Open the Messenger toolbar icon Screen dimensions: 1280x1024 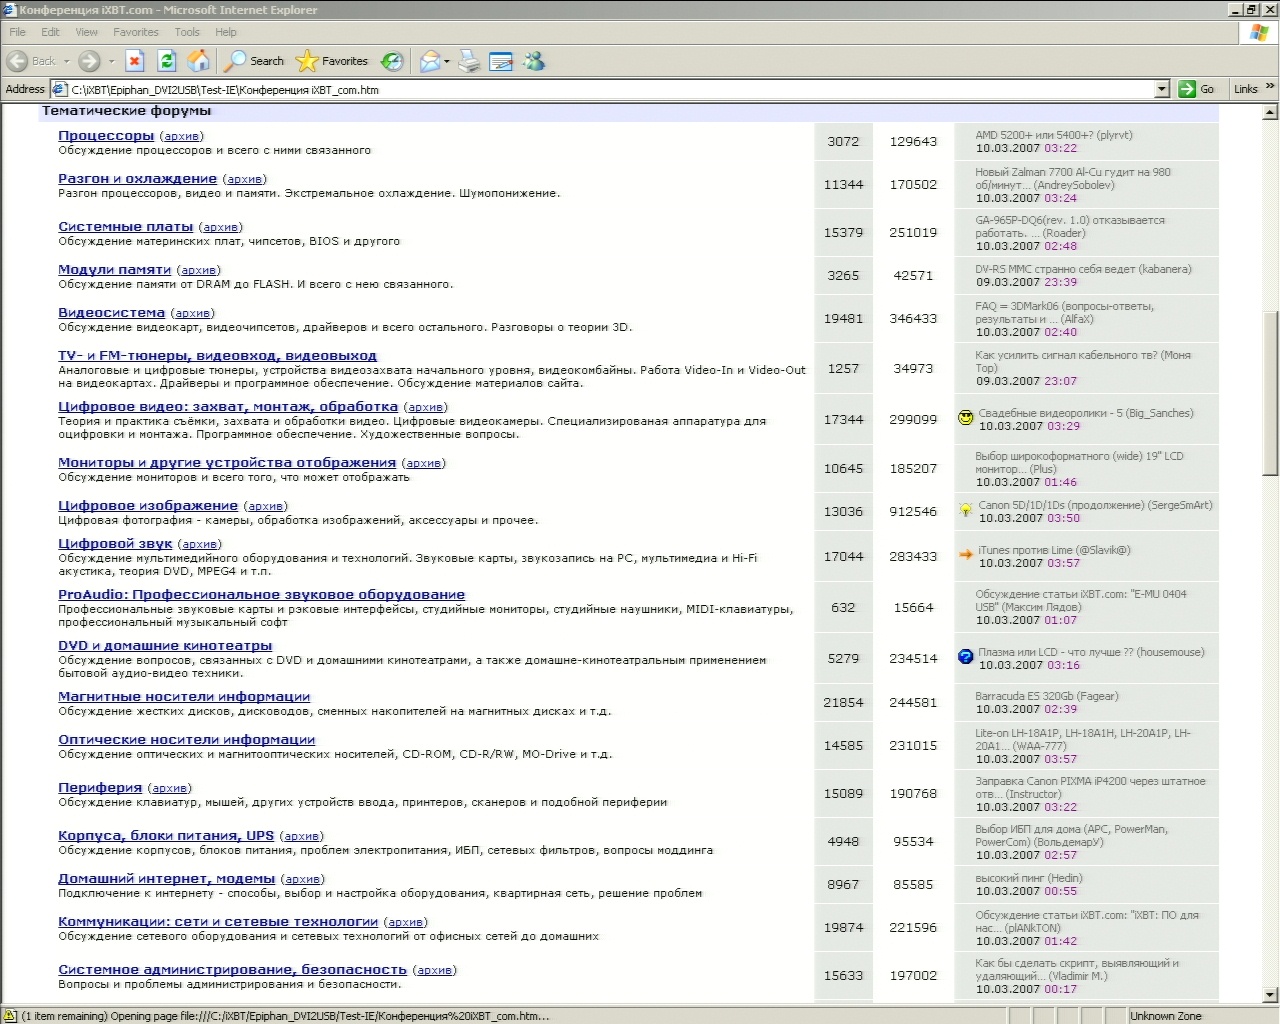[534, 61]
